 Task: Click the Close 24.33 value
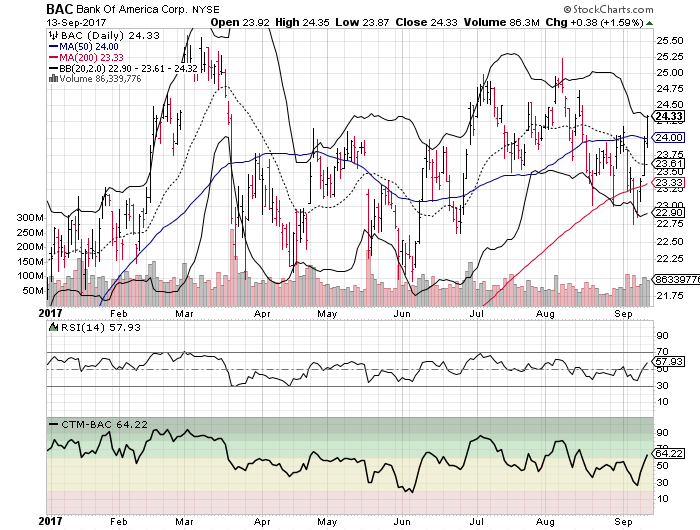[x=426, y=22]
